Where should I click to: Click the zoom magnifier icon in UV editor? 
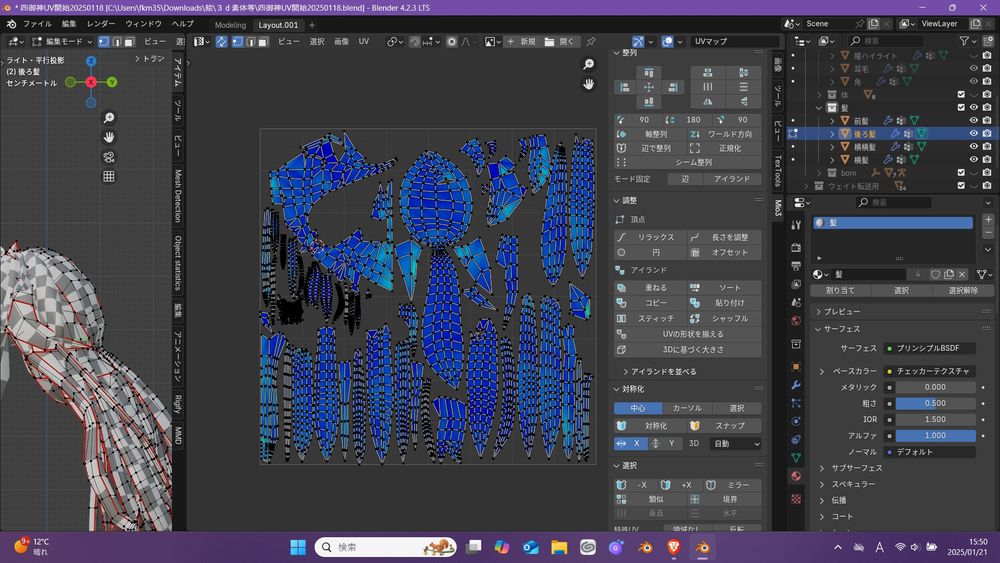(589, 64)
